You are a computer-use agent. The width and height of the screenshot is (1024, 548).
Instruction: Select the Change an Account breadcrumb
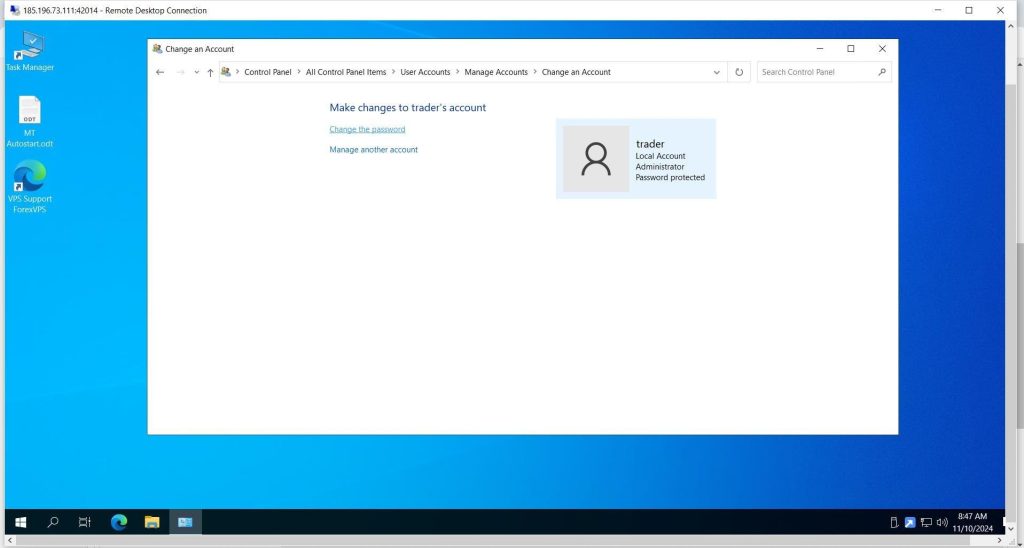click(x=576, y=73)
